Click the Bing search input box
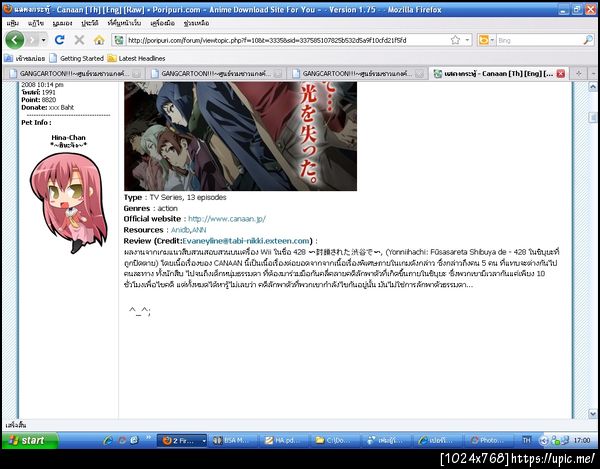The width and height of the screenshot is (600, 469). (540, 40)
